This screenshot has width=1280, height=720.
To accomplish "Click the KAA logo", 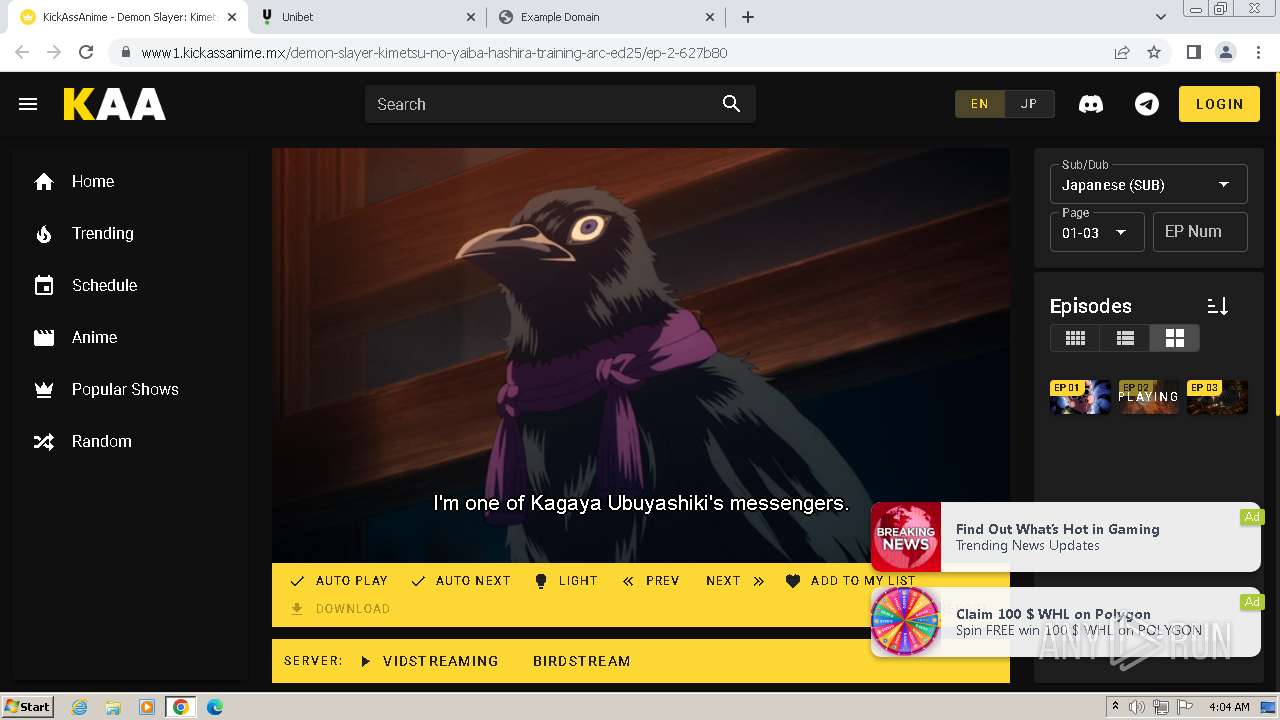I will click(x=115, y=104).
